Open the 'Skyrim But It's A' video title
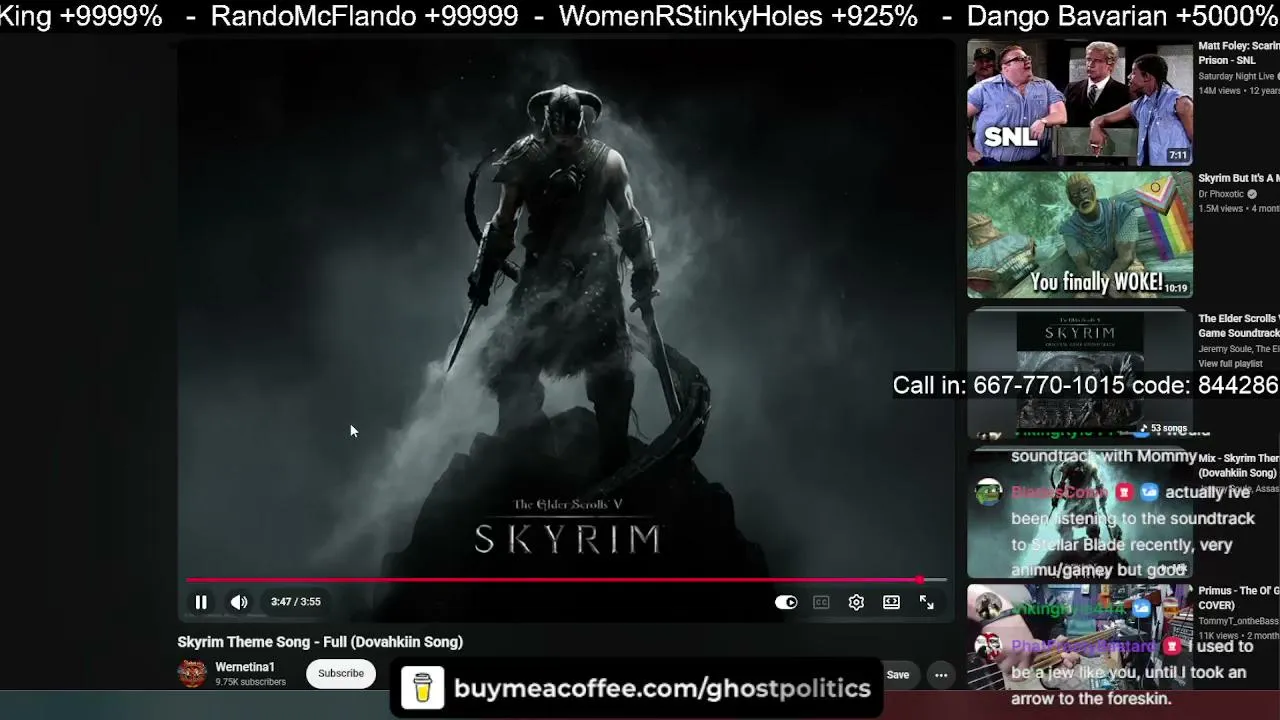The height and width of the screenshot is (720, 1280). click(x=1239, y=179)
